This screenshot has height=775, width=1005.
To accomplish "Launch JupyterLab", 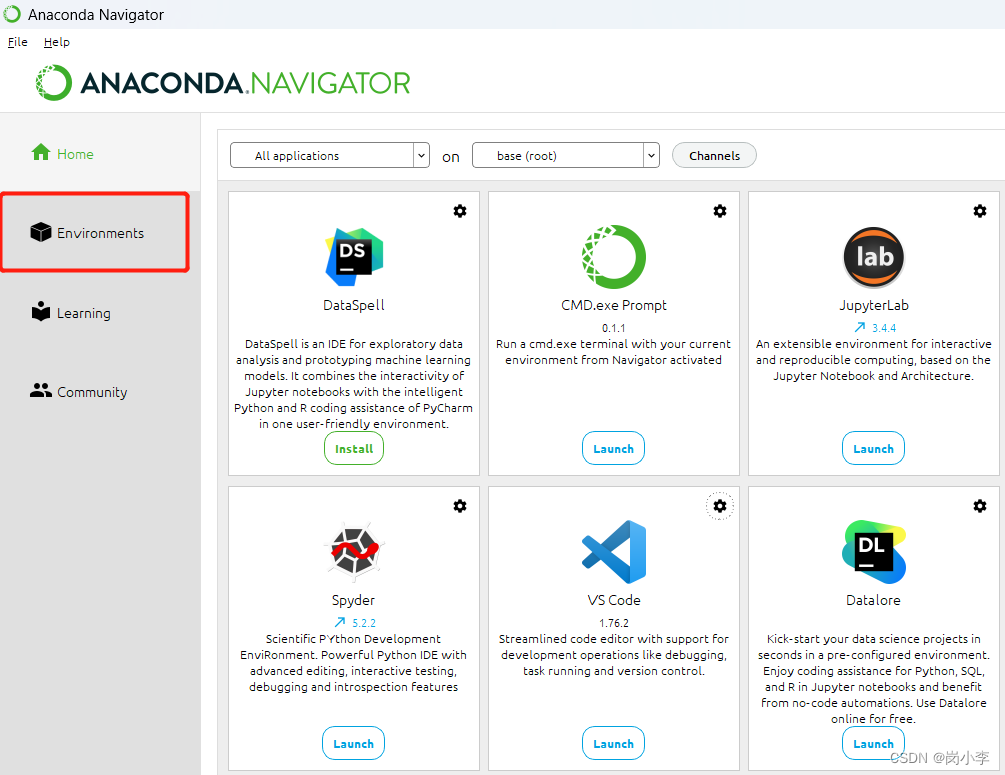I will tap(873, 449).
